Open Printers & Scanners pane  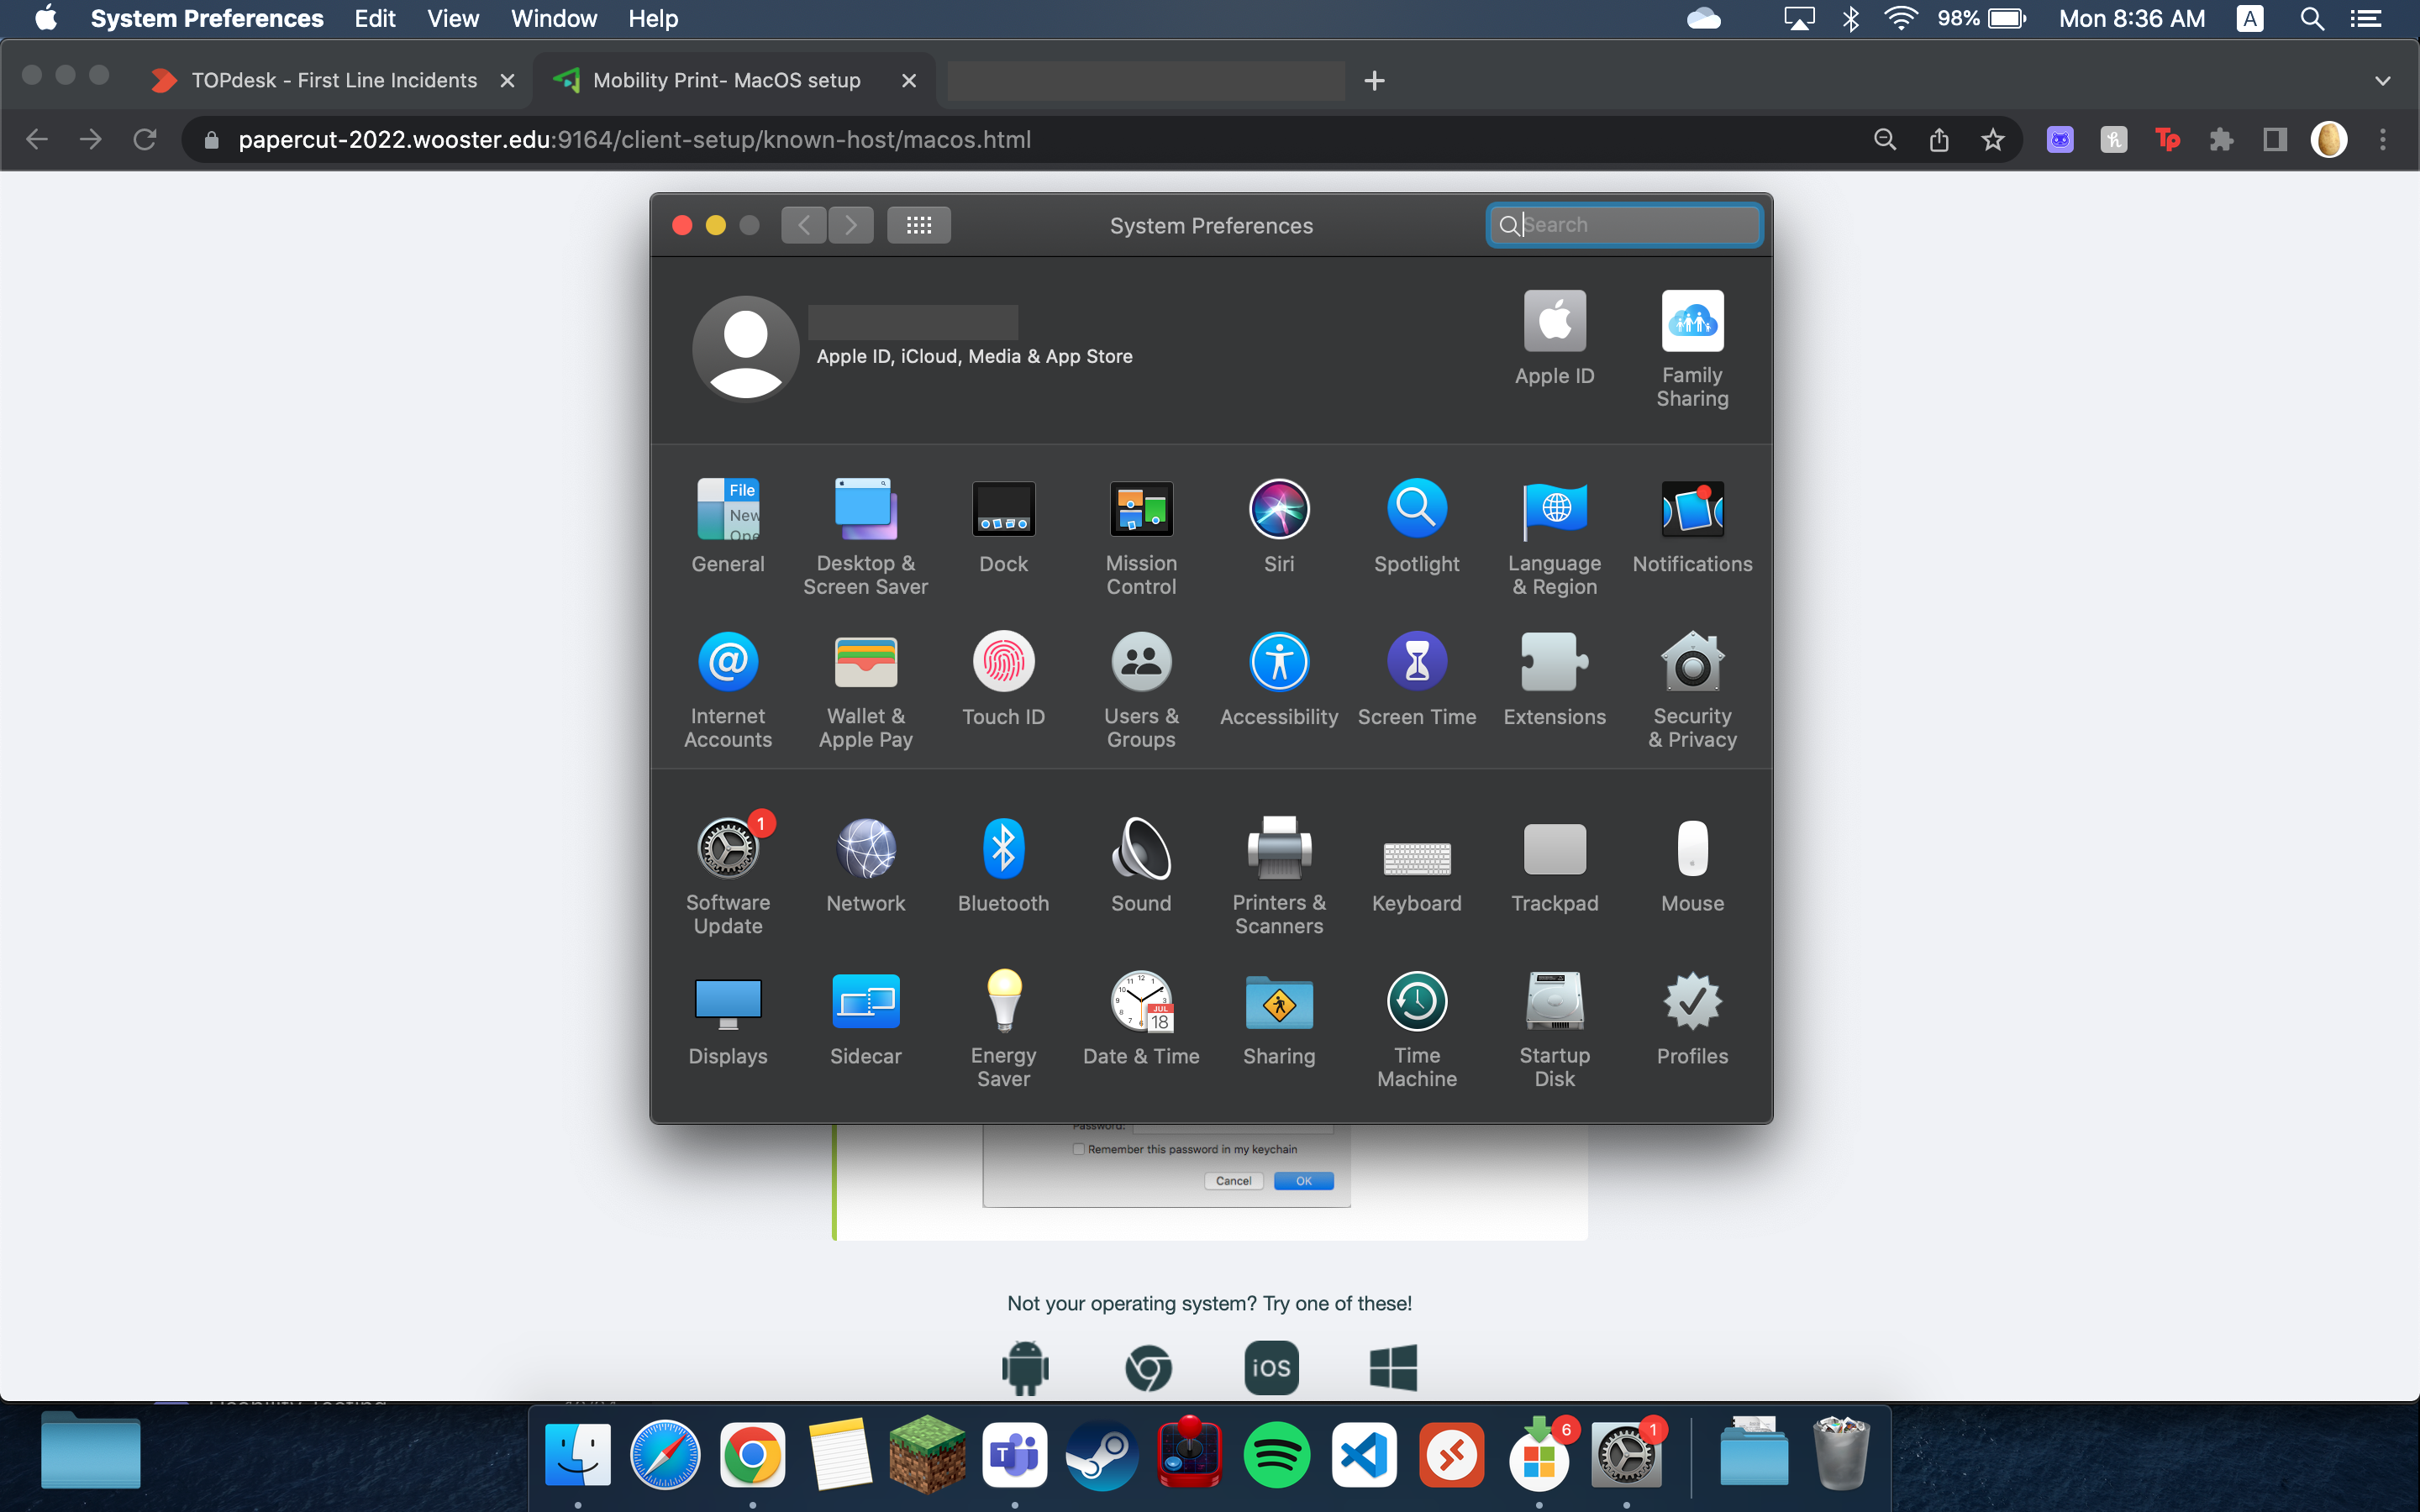coord(1279,875)
